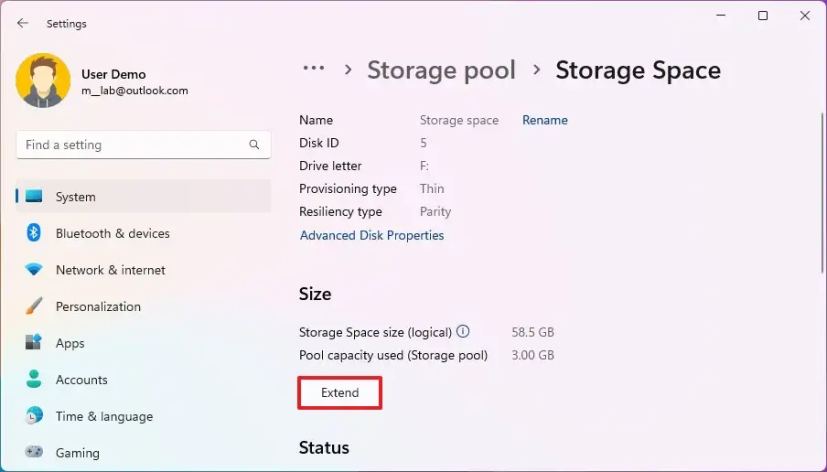The image size is (827, 472).
Task: Focus the Find a setting search box
Action: pyautogui.click(x=130, y=145)
